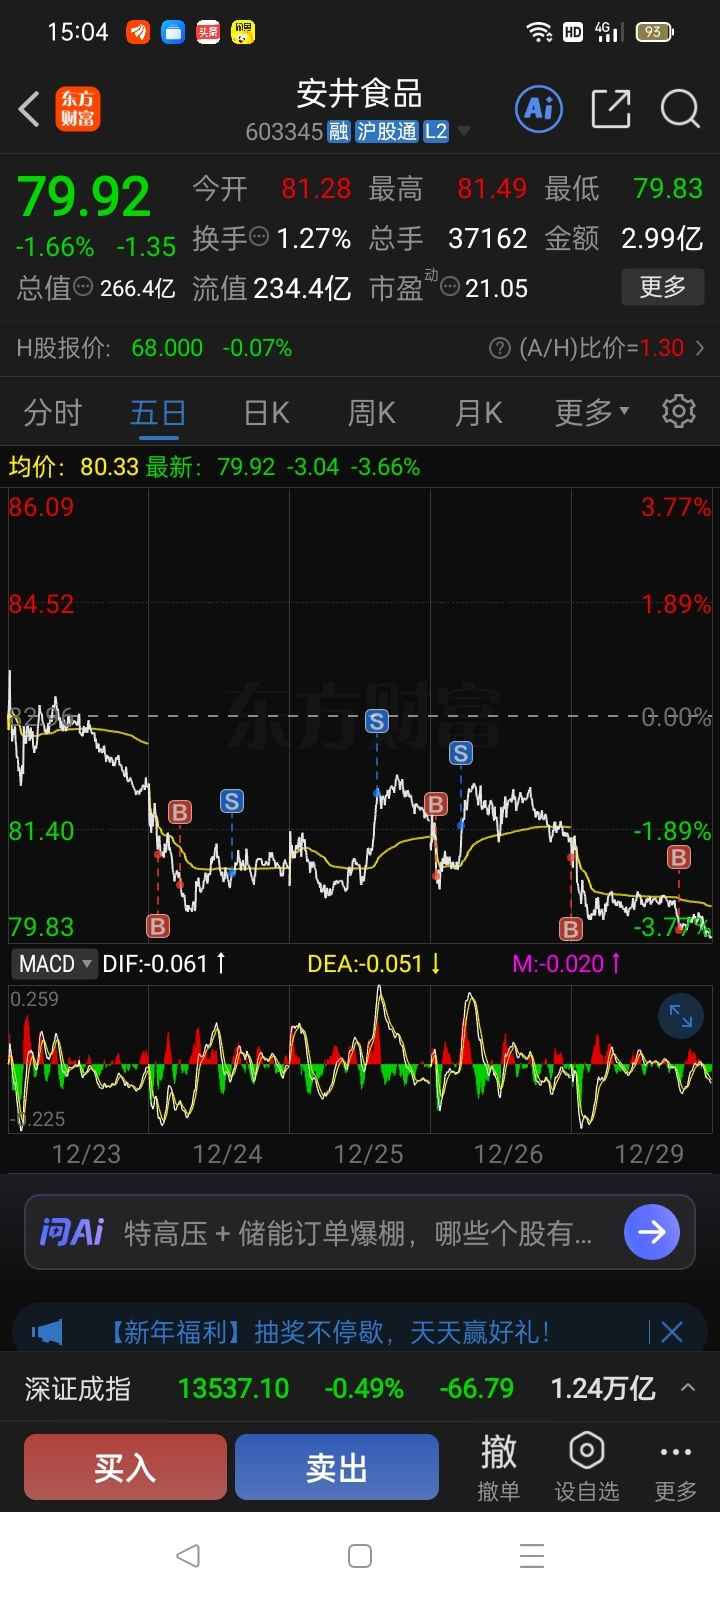This screenshot has height=1600, width=720.
Task: Switch to the 日K tab
Action: pos(267,412)
